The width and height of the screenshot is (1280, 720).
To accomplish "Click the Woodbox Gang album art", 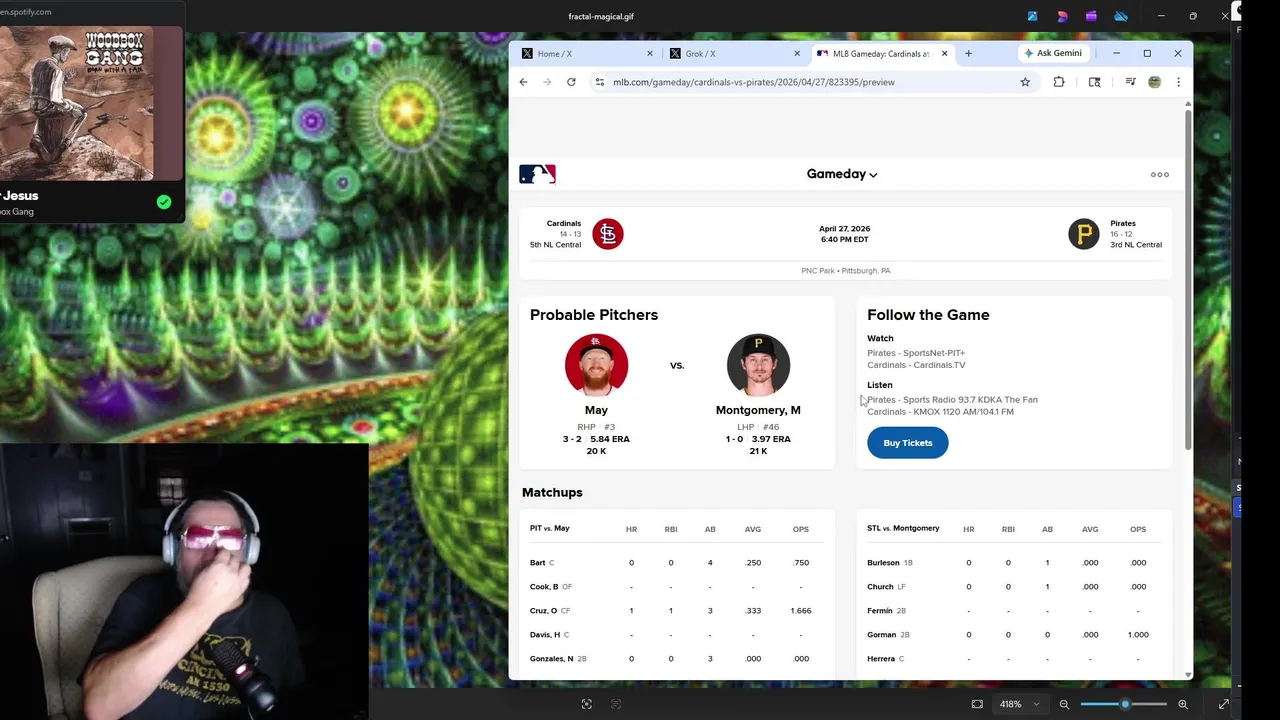I will point(77,103).
